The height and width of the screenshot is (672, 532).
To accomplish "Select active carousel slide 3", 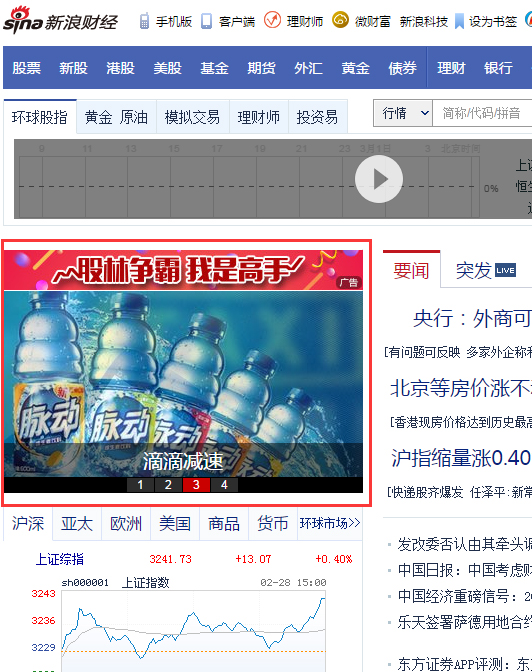I will (x=196, y=485).
